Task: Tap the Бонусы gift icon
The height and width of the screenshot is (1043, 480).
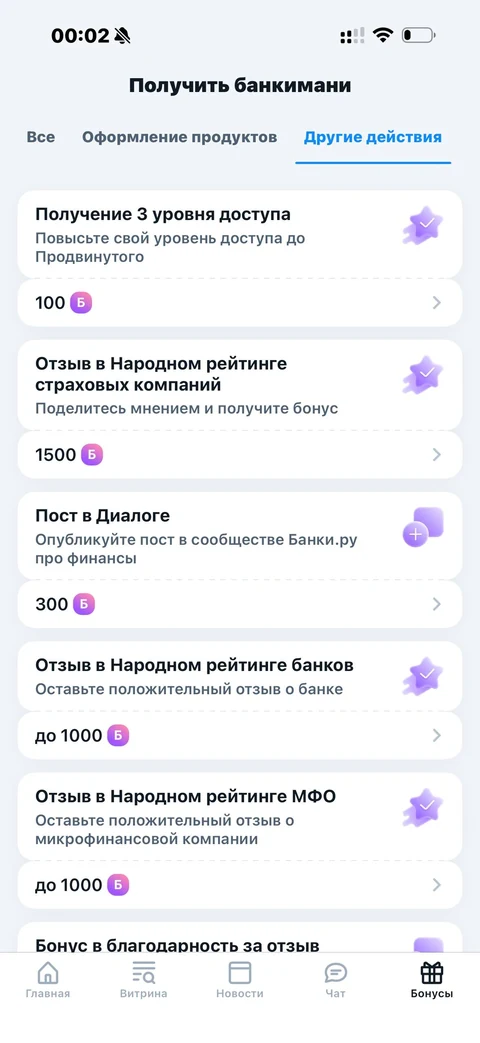Action: pyautogui.click(x=432, y=973)
